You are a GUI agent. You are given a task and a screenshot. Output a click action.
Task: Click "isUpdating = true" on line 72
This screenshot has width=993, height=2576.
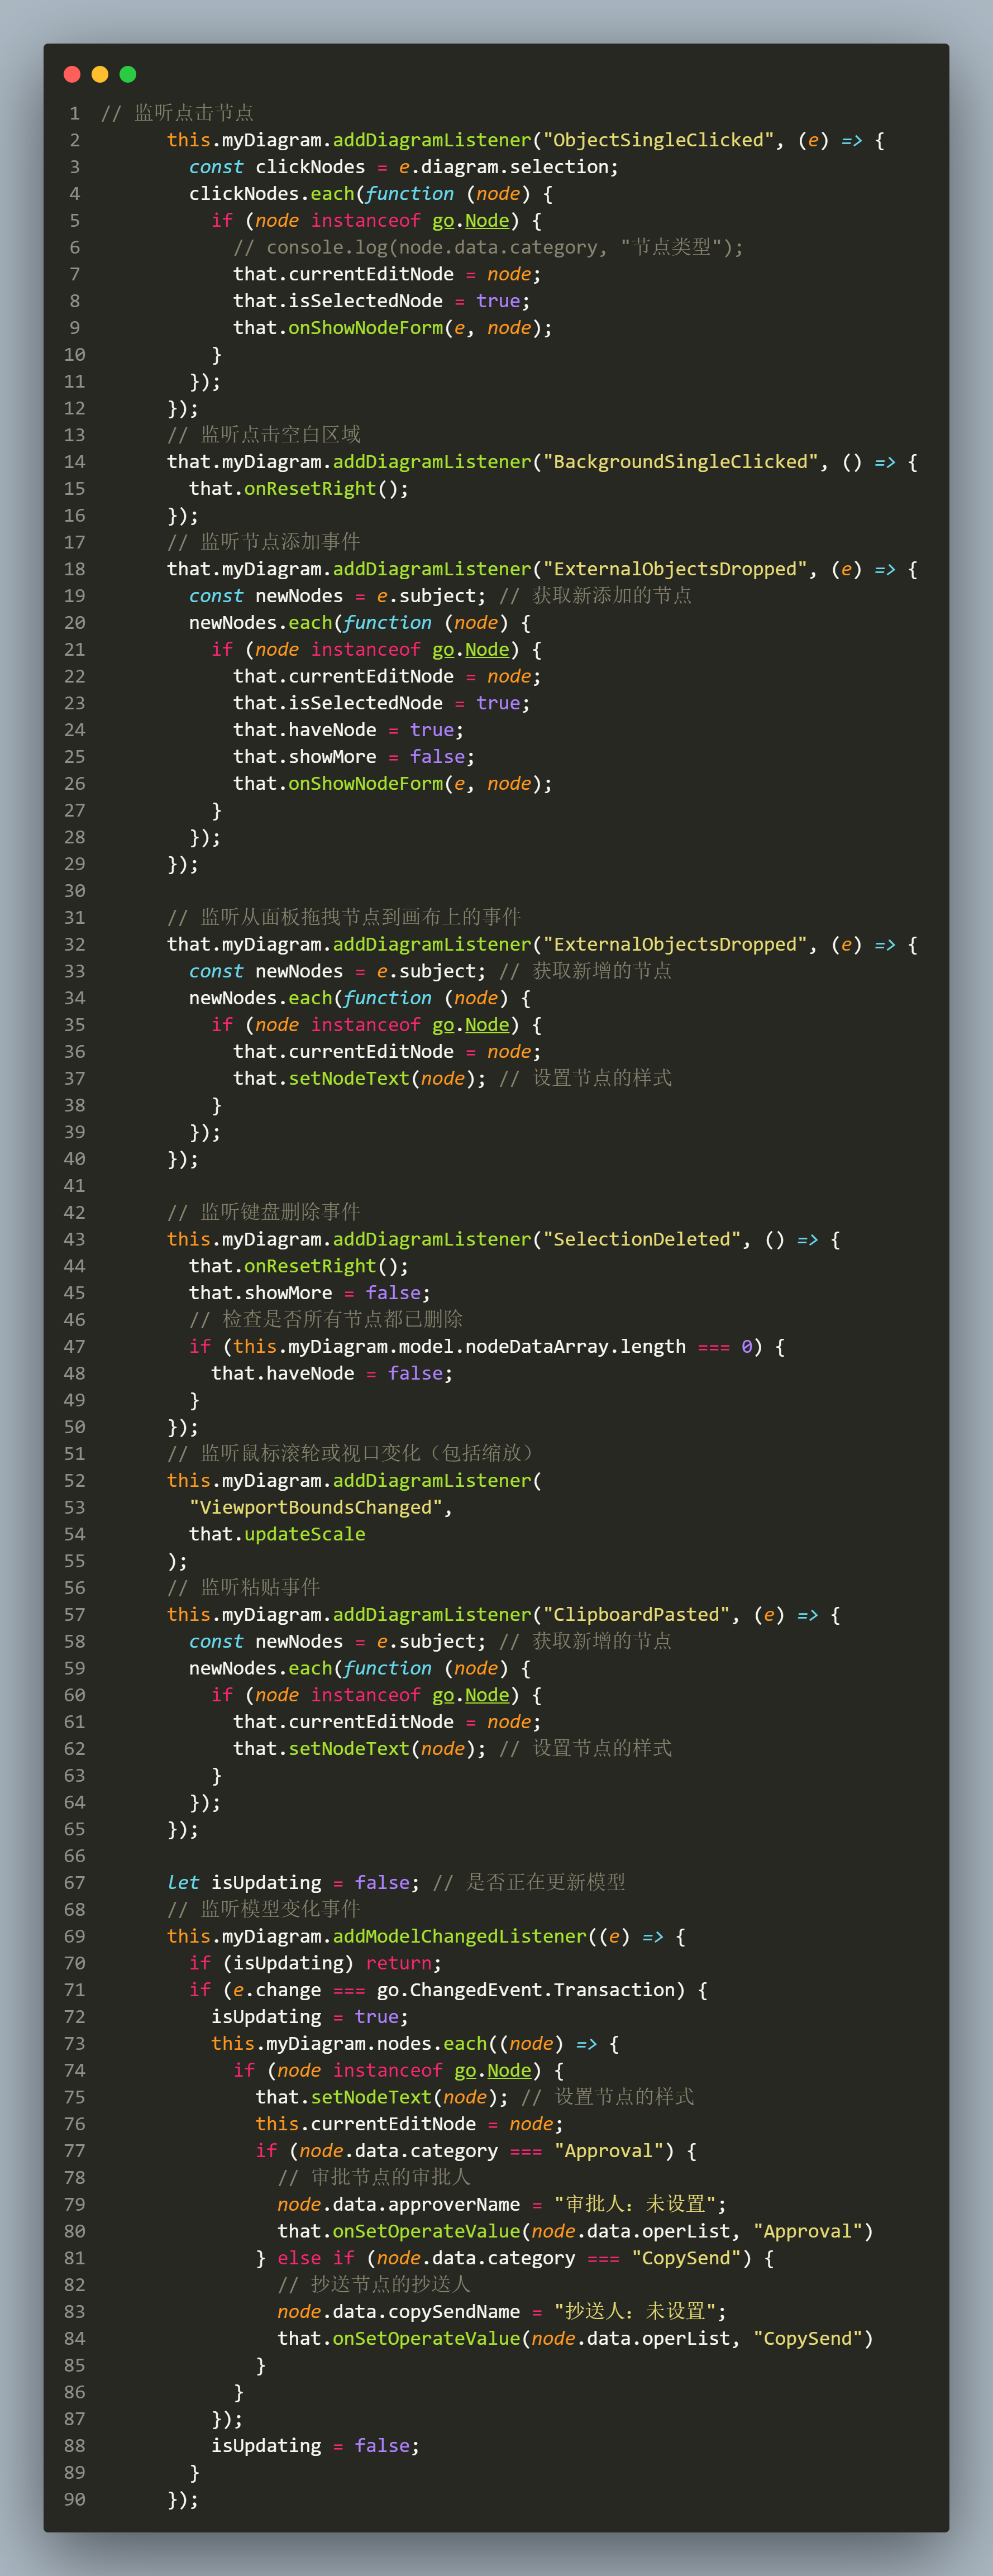305,2017
